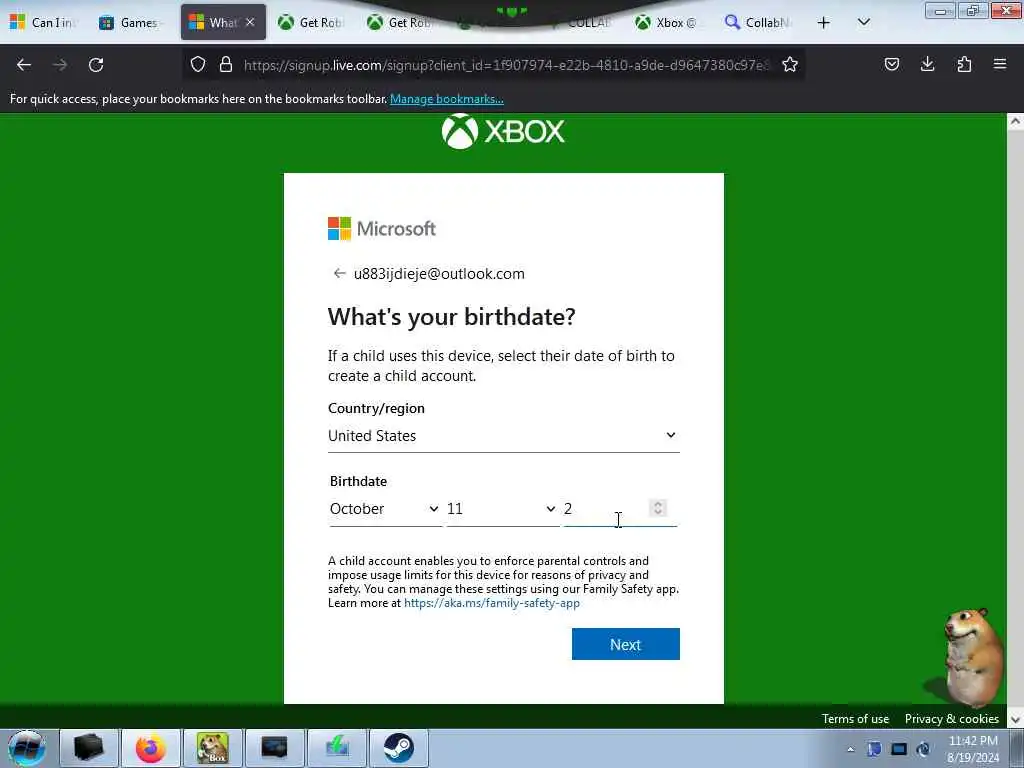Open the dark monitor taskbar app
This screenshot has width=1024, height=768.
274,748
